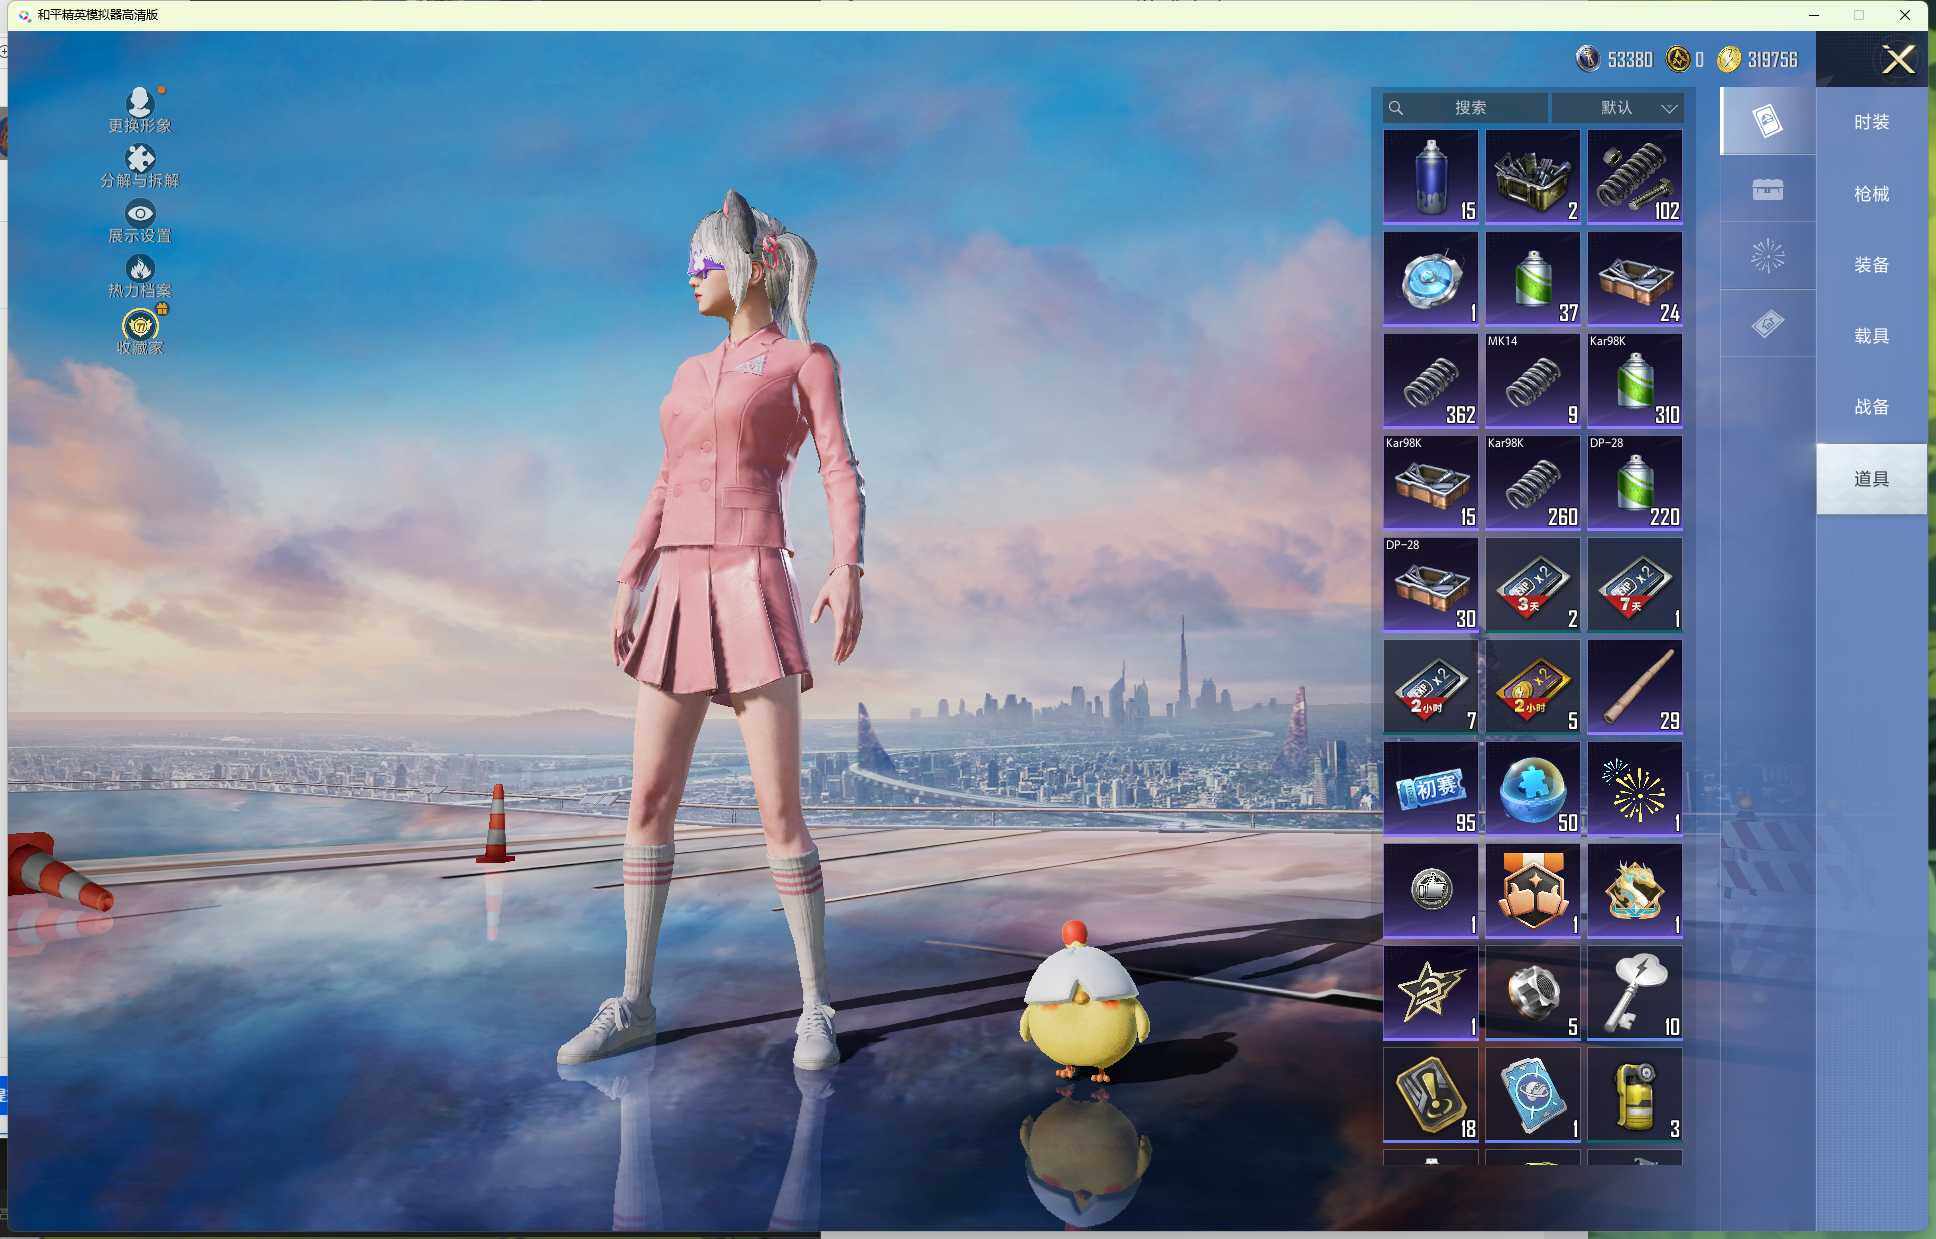Switch to the 枪械 tab

(x=1870, y=194)
